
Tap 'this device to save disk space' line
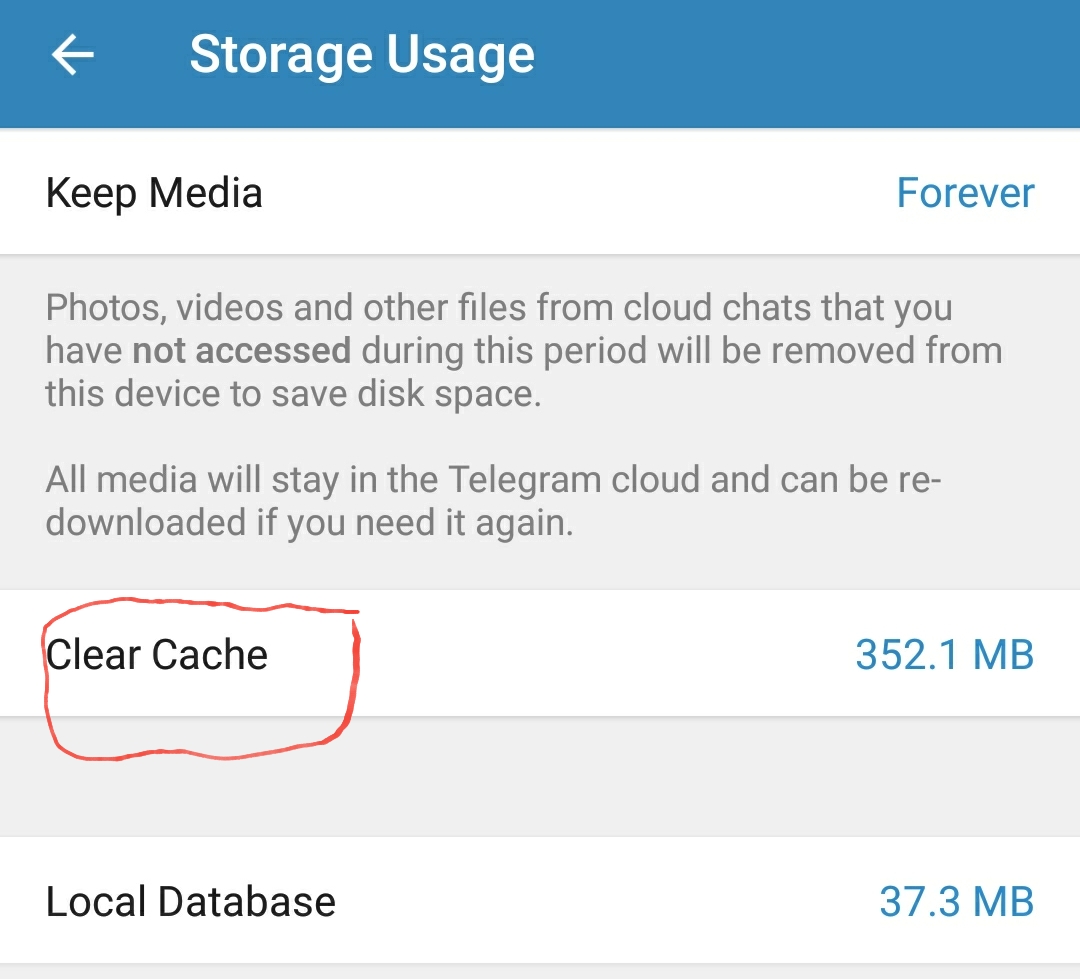[x=293, y=394]
